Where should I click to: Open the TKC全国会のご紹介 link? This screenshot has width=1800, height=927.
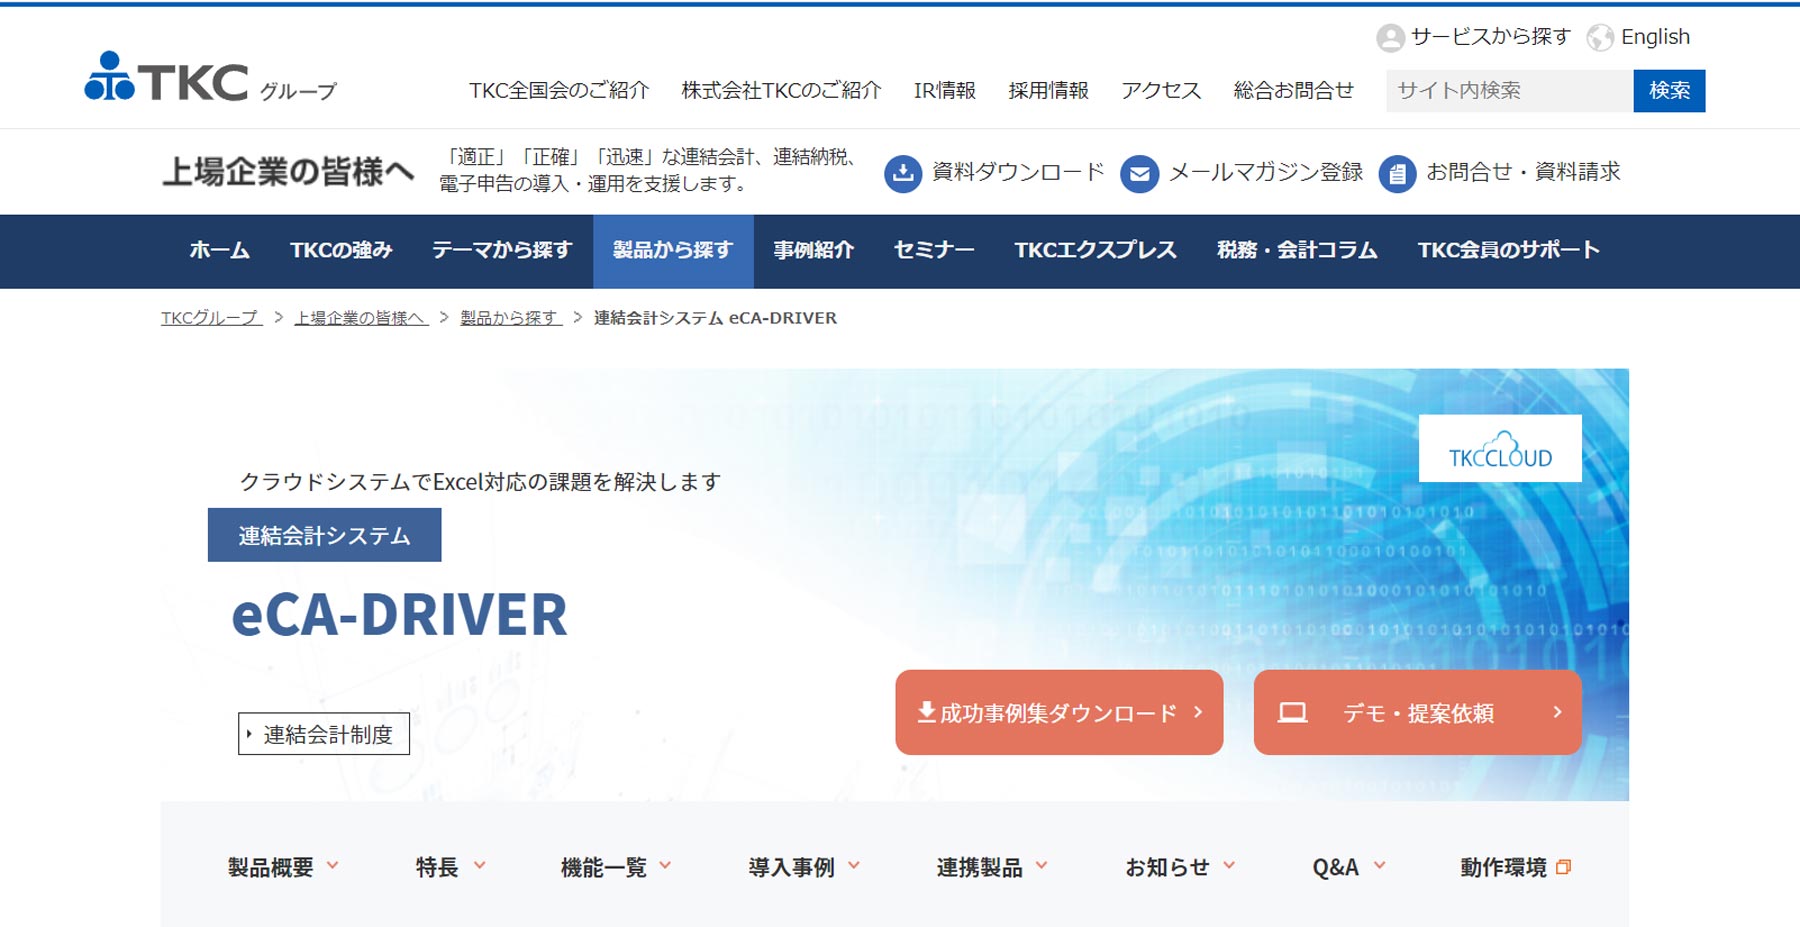click(x=559, y=91)
